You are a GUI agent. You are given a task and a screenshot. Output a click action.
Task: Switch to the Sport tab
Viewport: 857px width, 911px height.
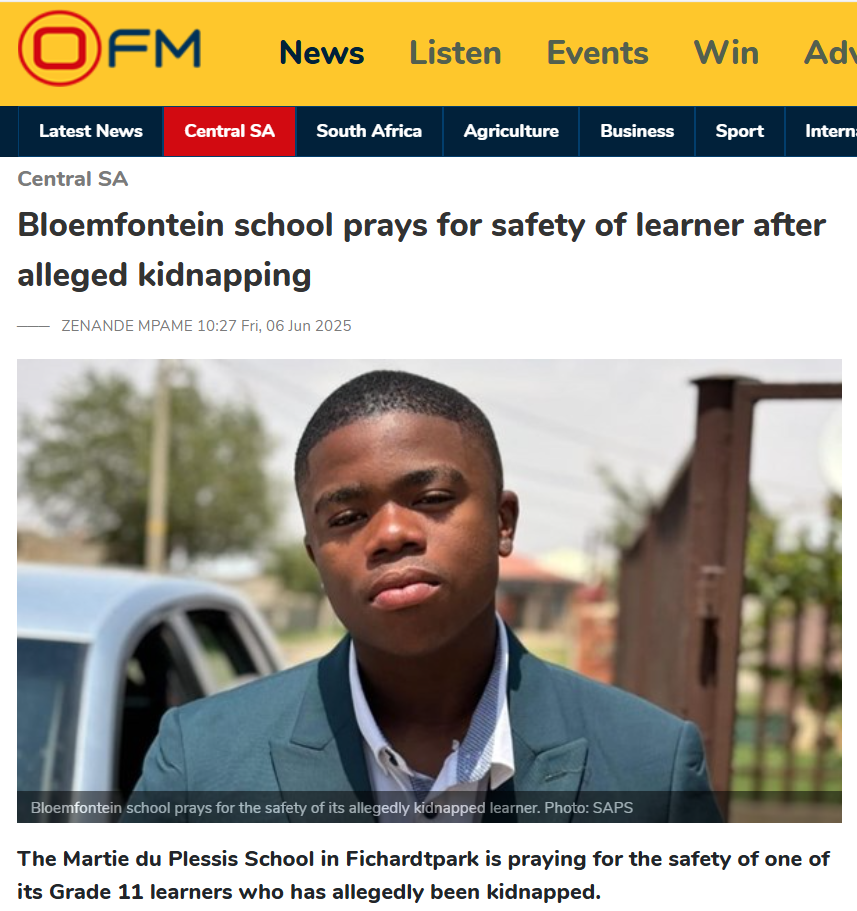(740, 131)
